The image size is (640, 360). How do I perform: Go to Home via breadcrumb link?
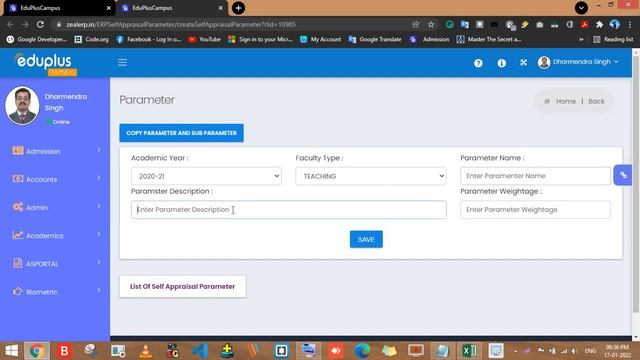[566, 101]
